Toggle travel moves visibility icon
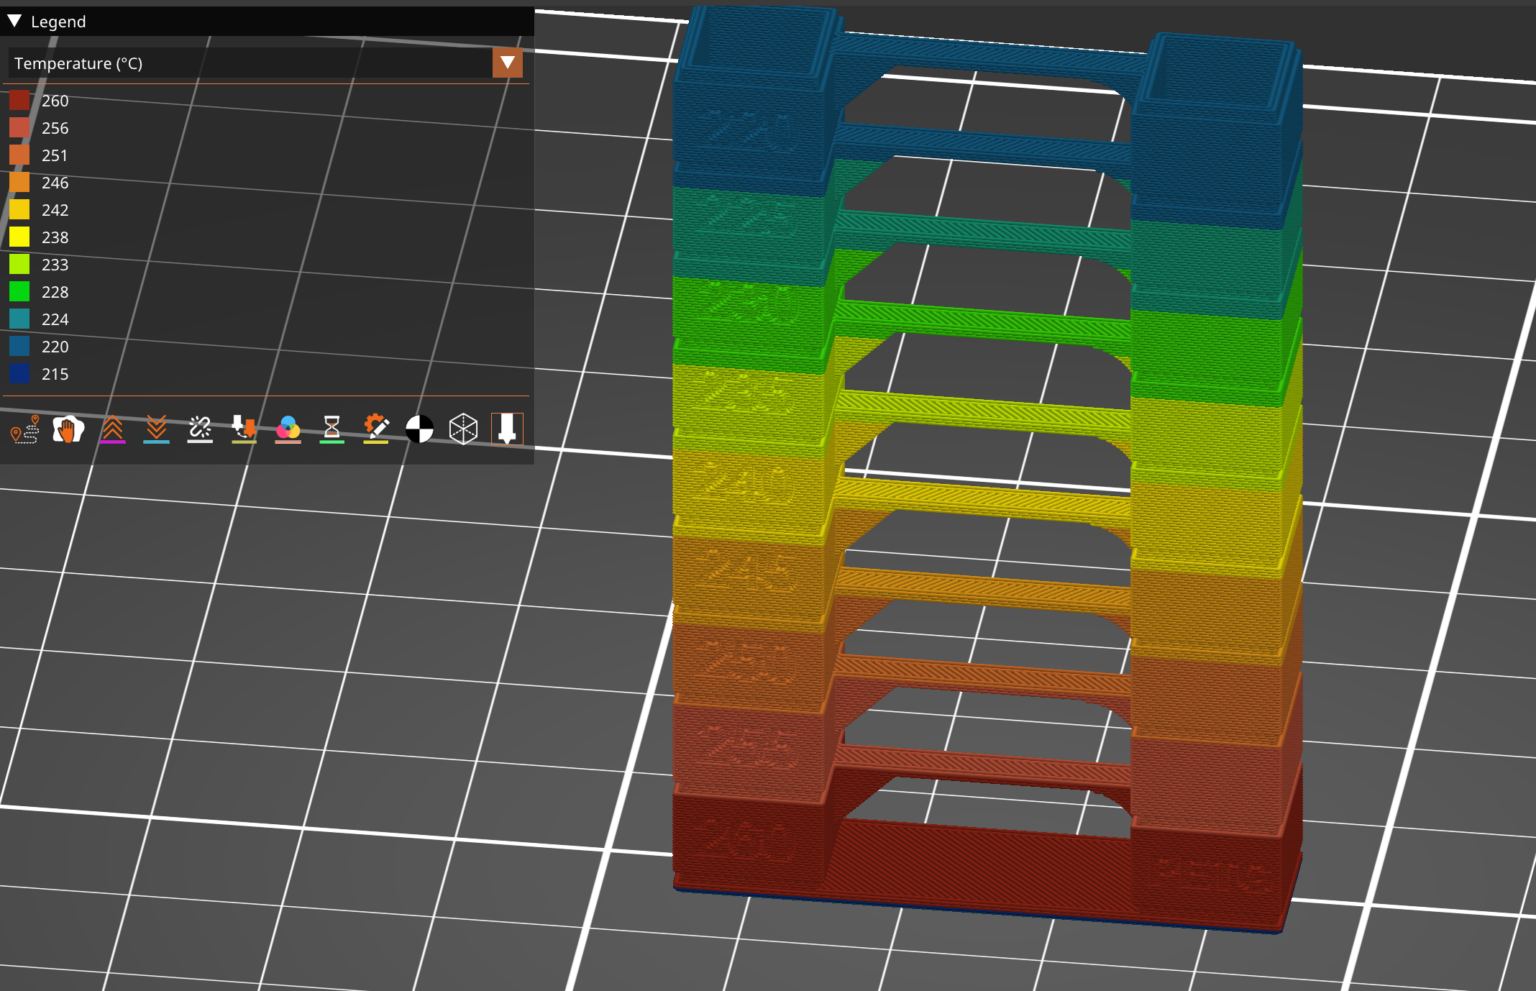 pyautogui.click(x=24, y=430)
